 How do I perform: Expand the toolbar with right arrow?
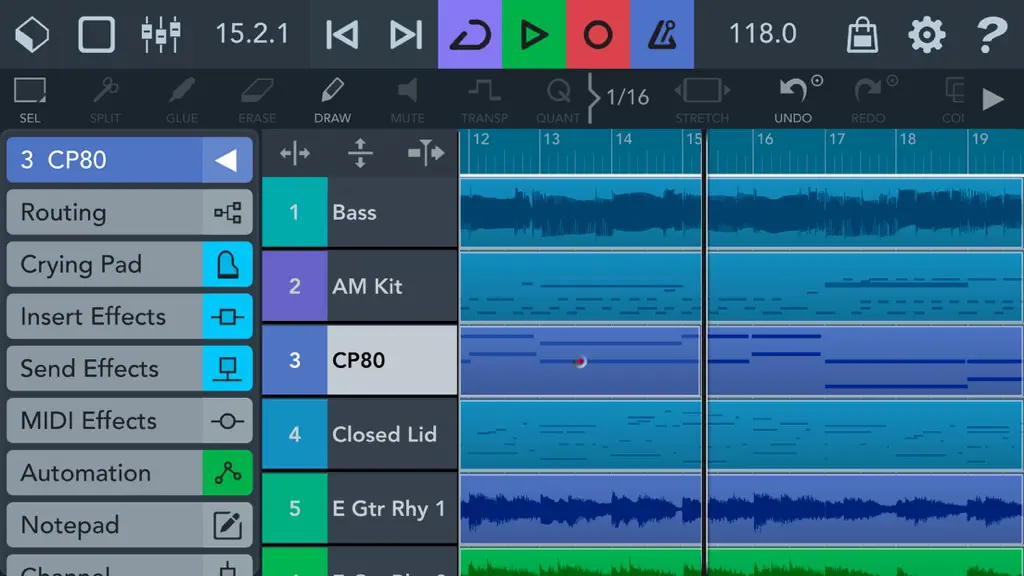[994, 99]
